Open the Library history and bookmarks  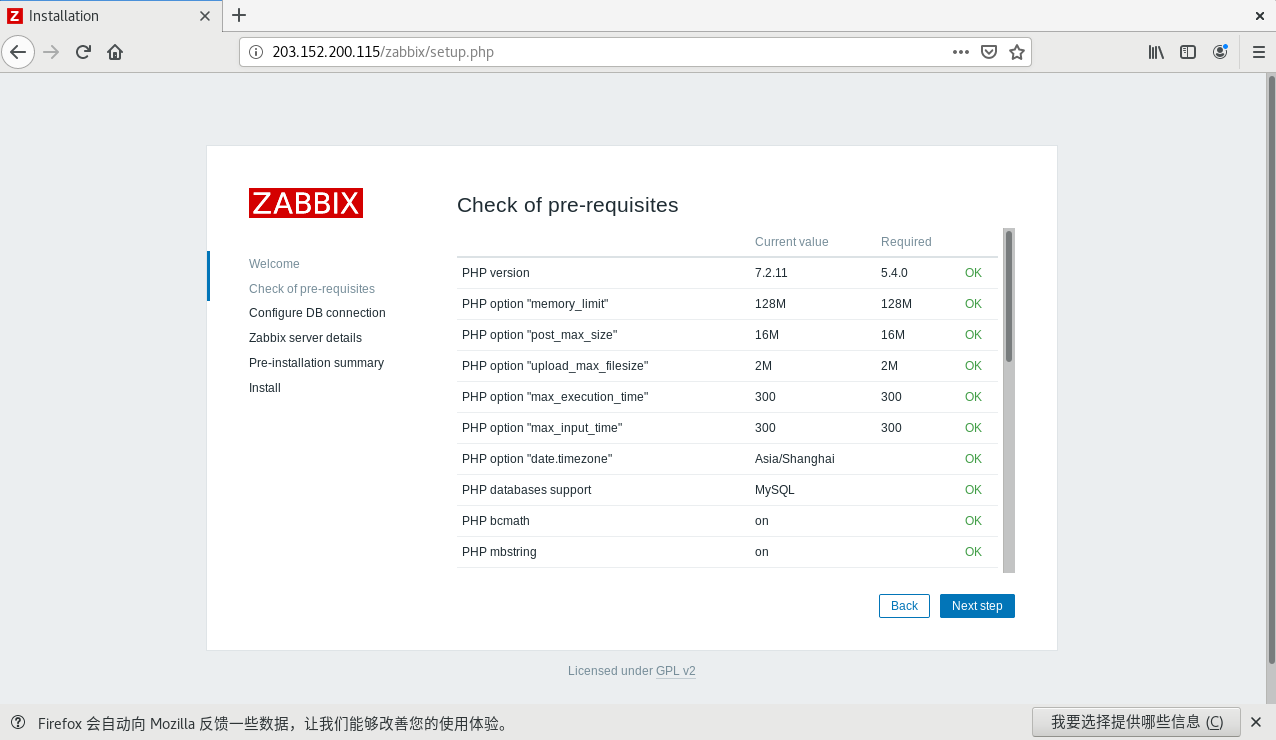coord(1156,52)
